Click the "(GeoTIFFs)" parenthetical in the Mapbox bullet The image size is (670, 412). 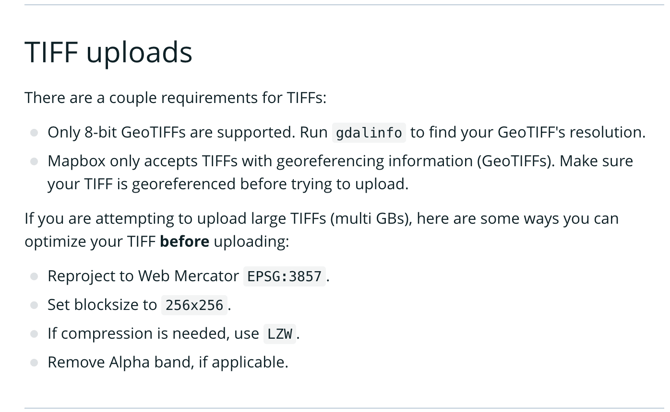[x=516, y=161]
